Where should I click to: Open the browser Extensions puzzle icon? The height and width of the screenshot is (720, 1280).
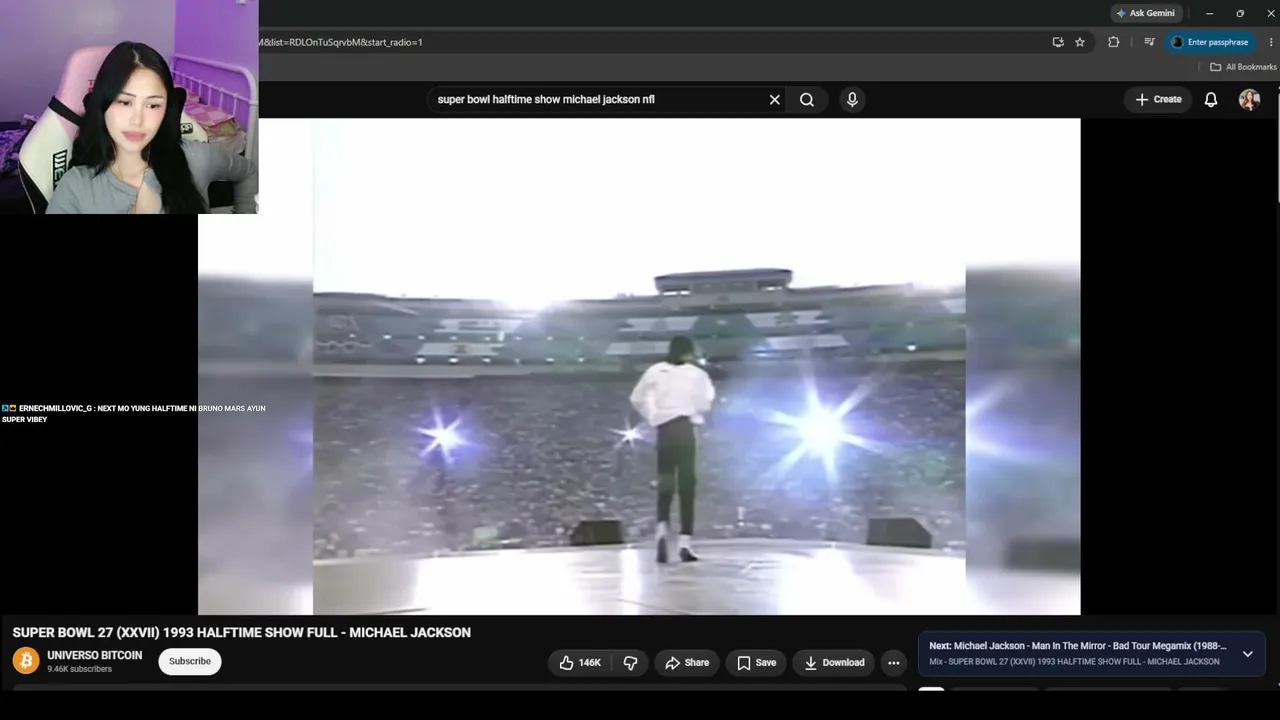click(x=1113, y=42)
